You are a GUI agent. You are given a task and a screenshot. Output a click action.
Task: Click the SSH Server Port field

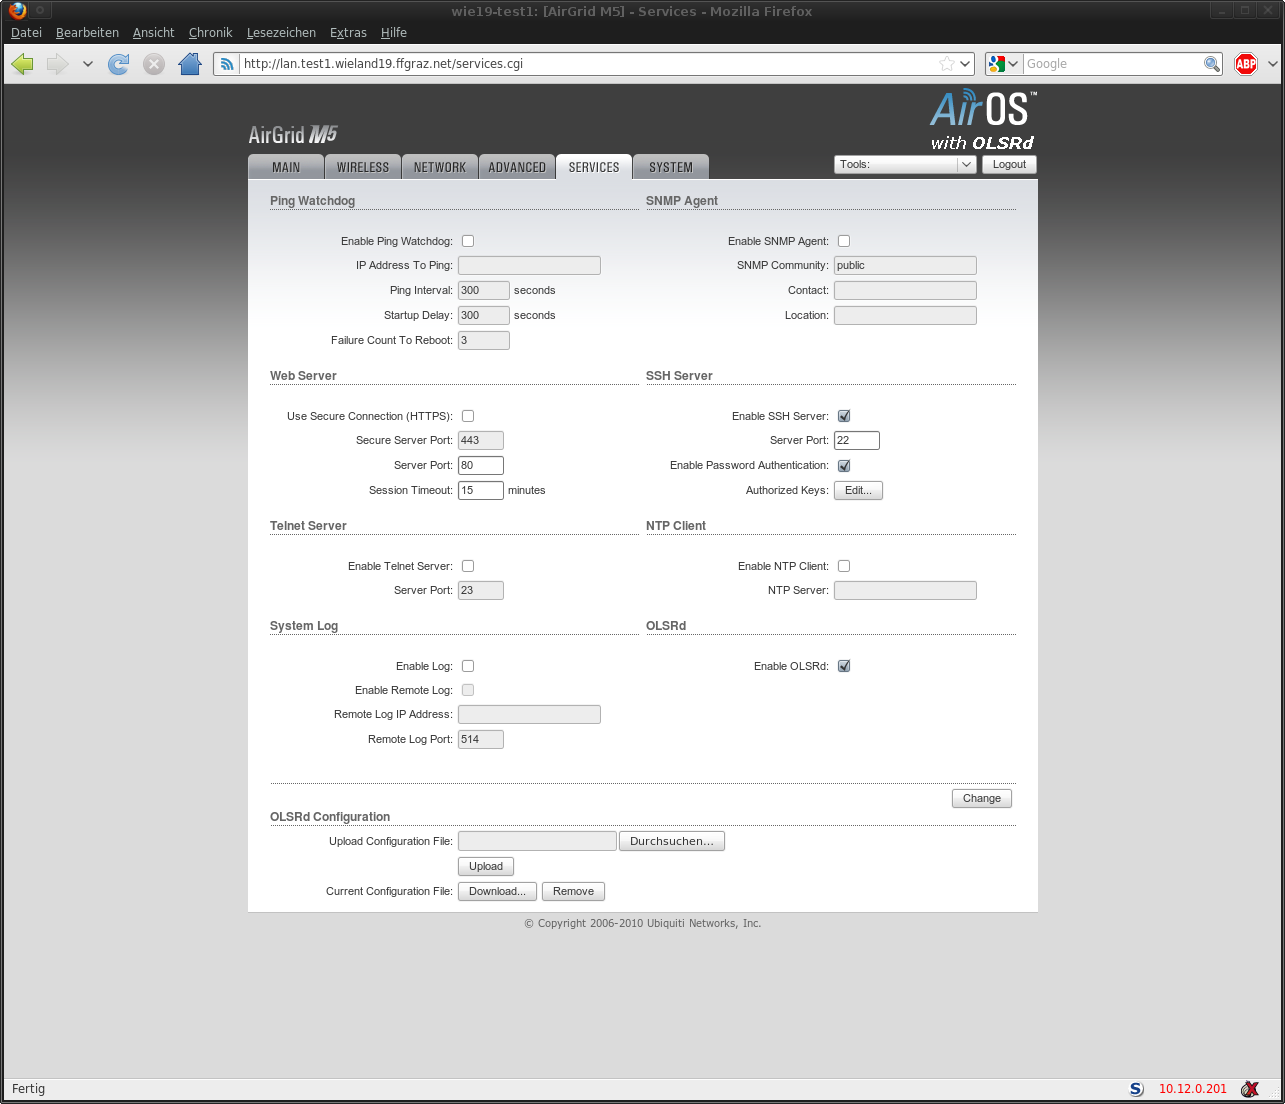pos(857,441)
